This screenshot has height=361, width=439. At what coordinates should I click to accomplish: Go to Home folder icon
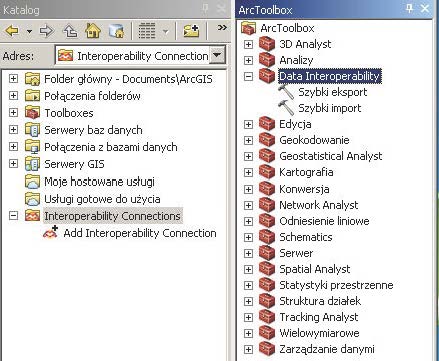point(93,31)
